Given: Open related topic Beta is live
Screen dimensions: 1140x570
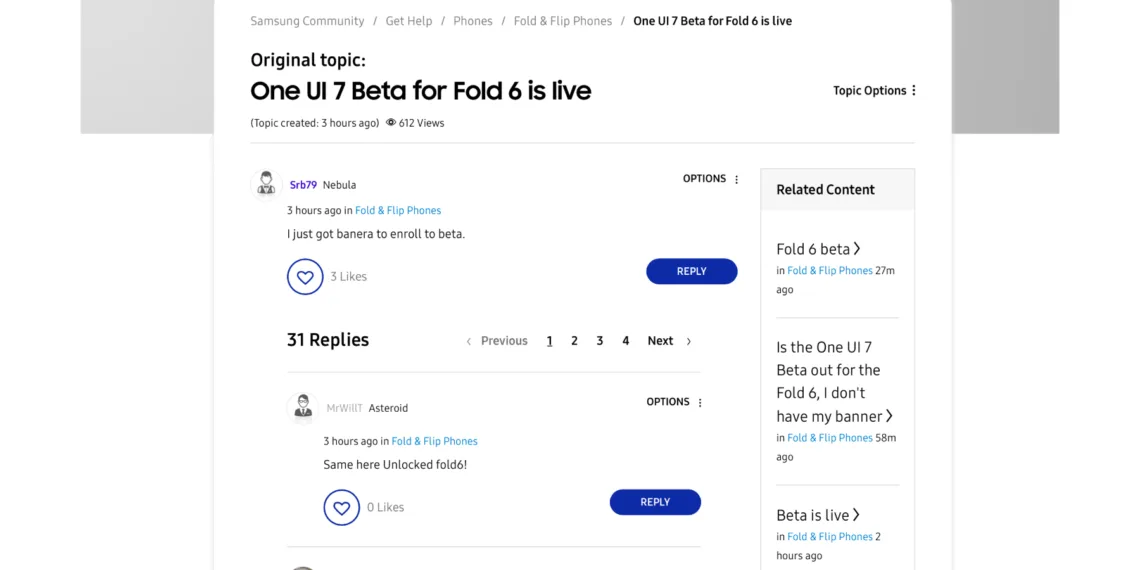Looking at the screenshot, I should point(813,516).
